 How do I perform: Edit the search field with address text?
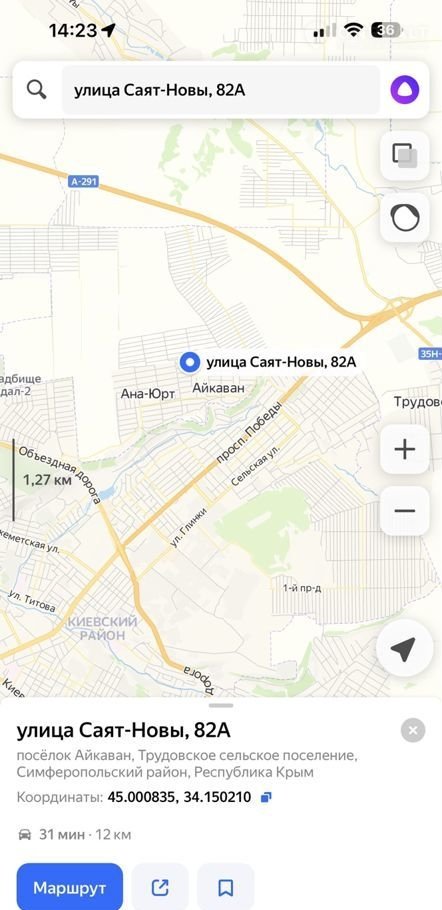click(x=220, y=90)
